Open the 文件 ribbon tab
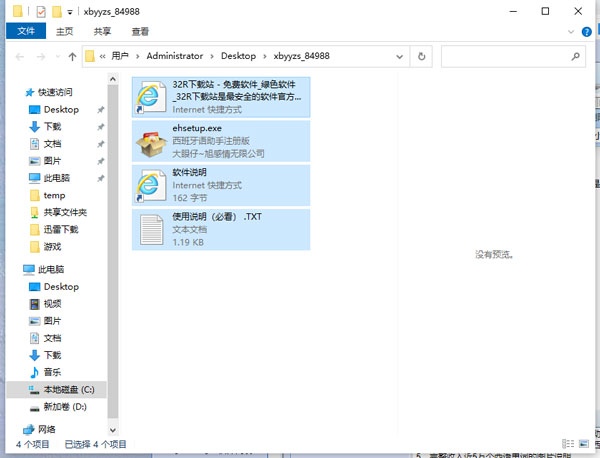 pyautogui.click(x=26, y=31)
